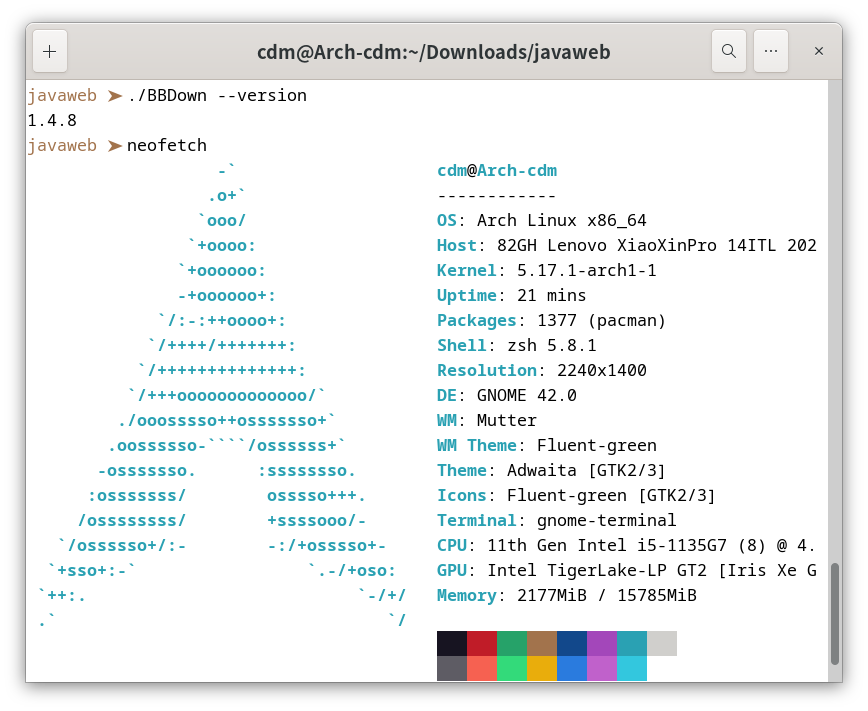Click the dark blue color block in top row
Image resolution: width=868 pixels, height=711 pixels.
572,643
